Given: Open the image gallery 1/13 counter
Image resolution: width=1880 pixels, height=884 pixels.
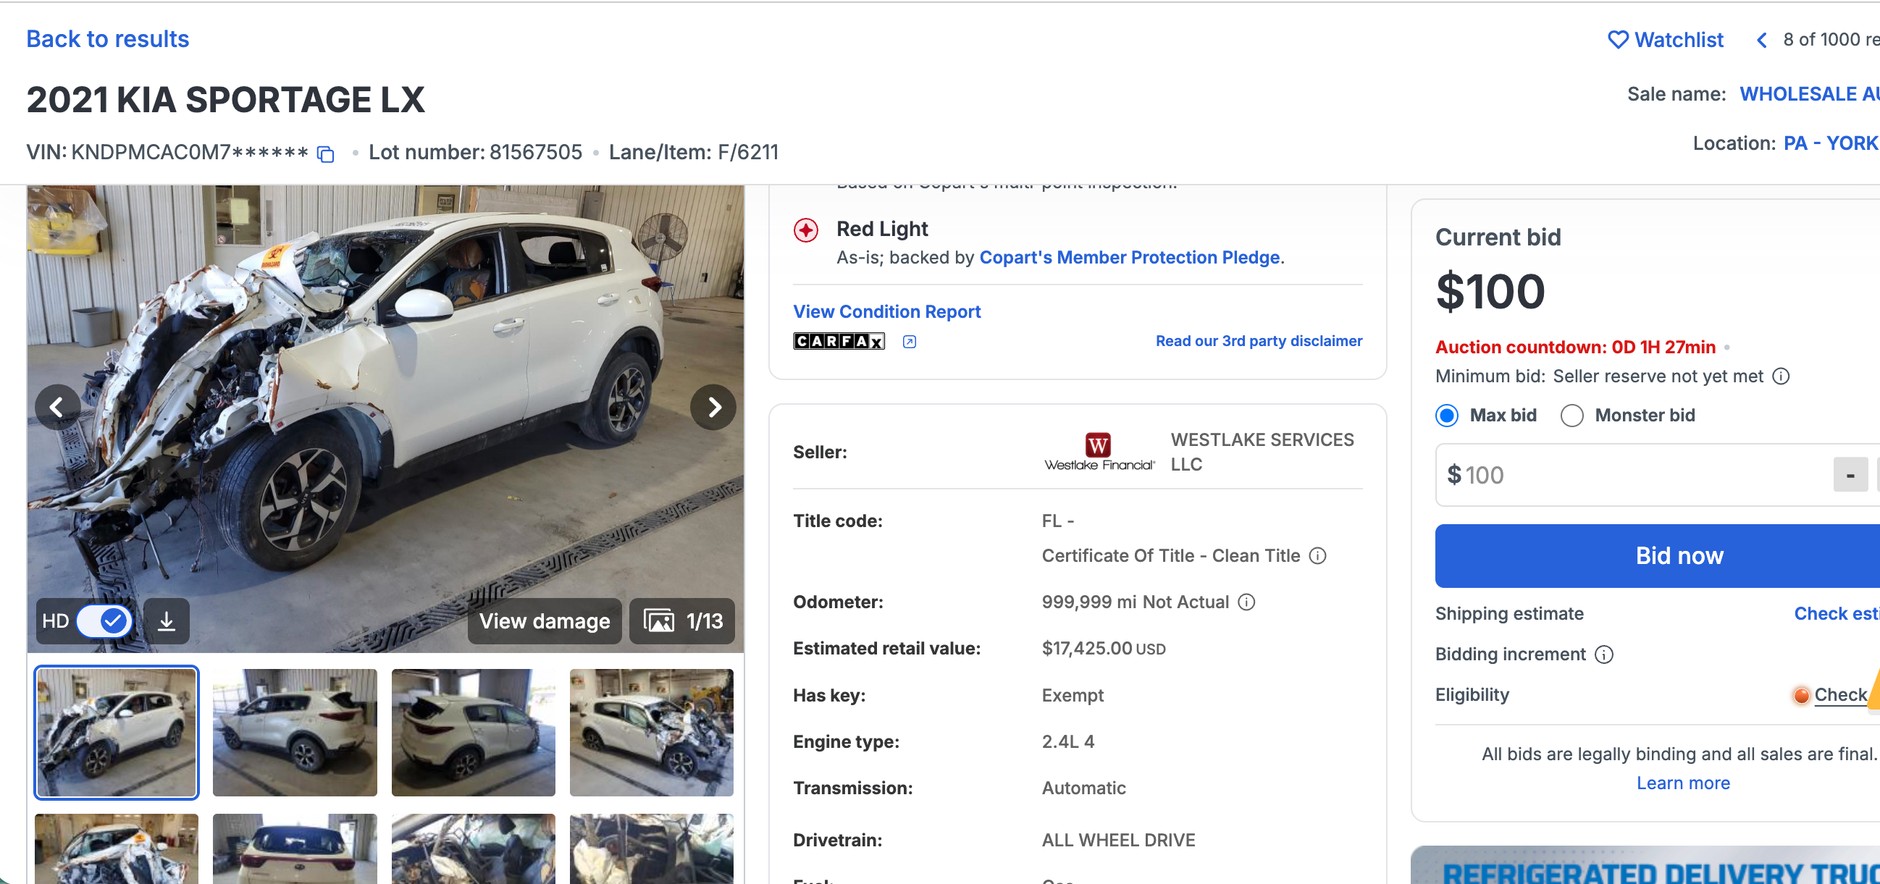Looking at the screenshot, I should point(683,621).
